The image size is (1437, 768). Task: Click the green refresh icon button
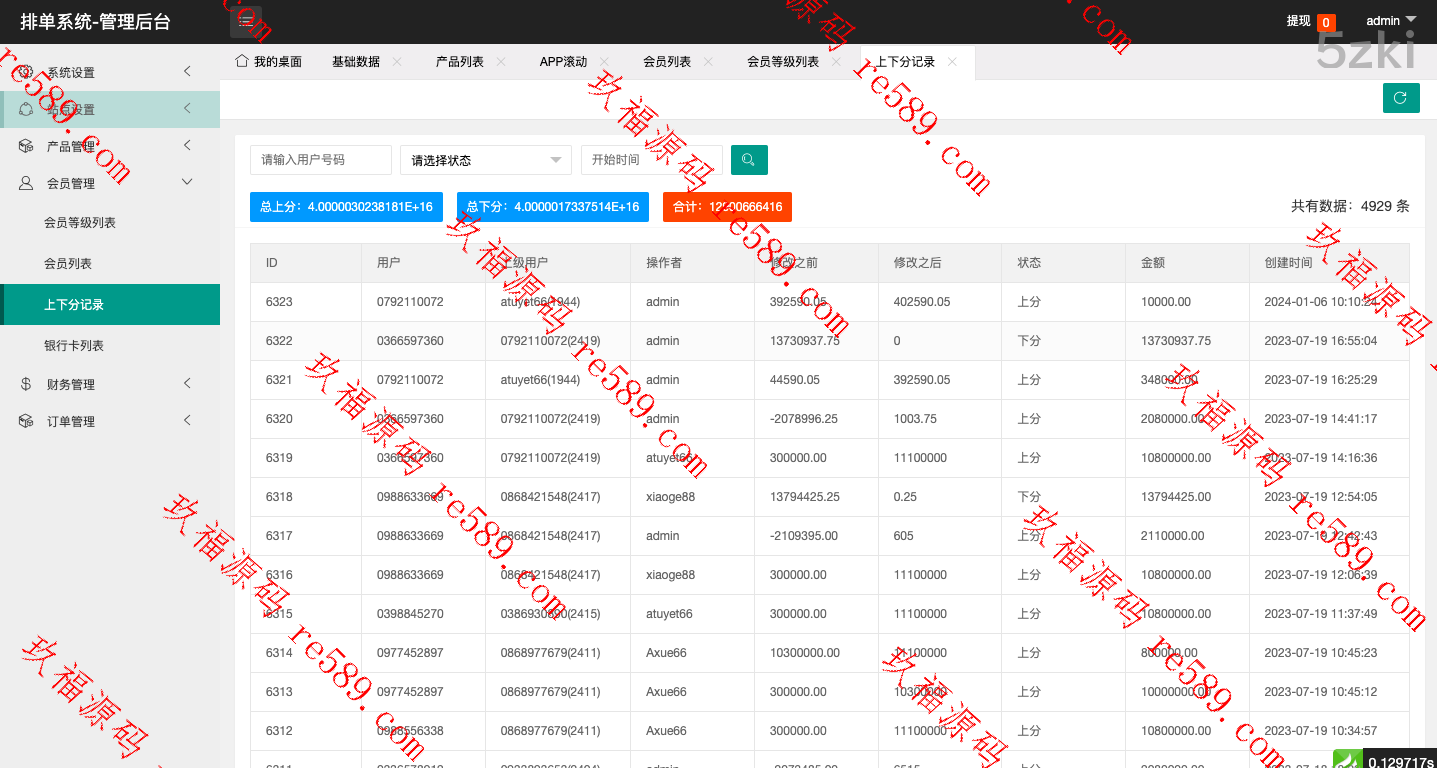click(x=1400, y=98)
